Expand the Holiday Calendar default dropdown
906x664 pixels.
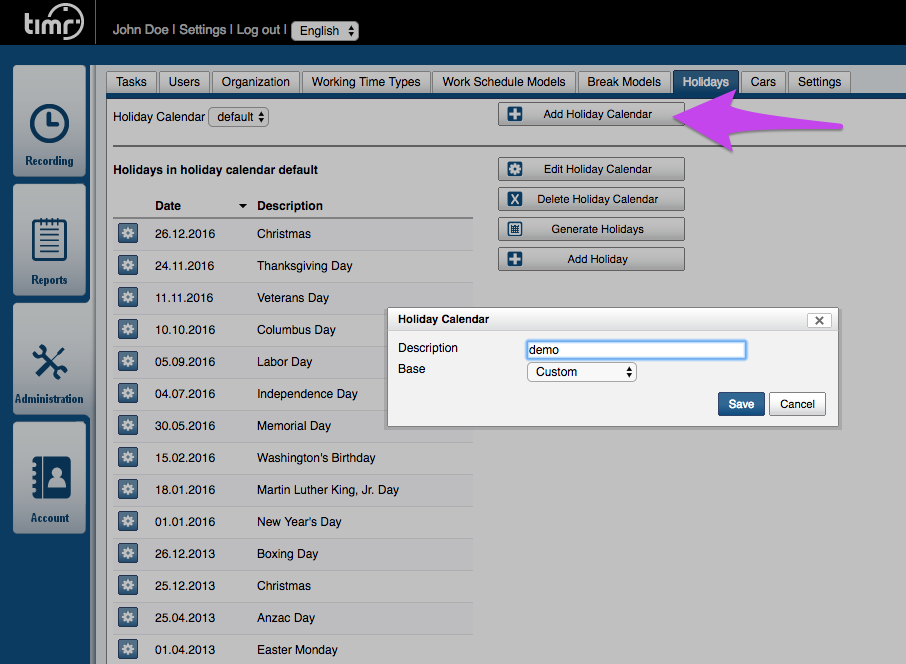[x=238, y=117]
